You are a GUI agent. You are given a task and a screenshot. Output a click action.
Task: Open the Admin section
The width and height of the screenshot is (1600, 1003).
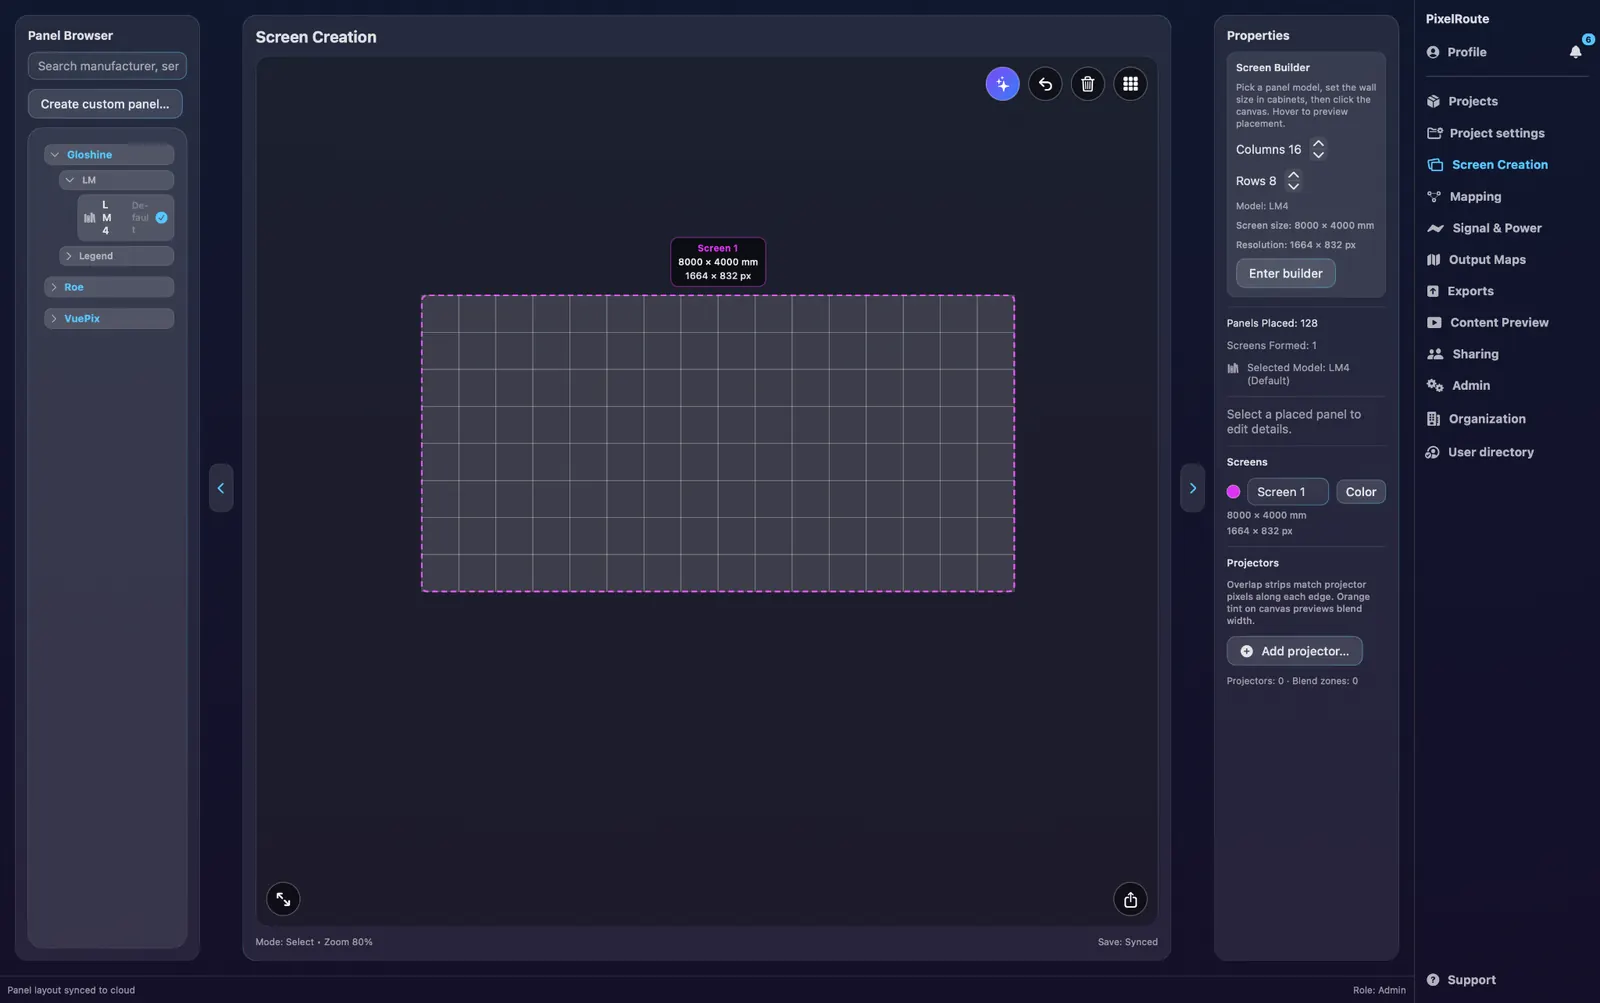point(1458,385)
